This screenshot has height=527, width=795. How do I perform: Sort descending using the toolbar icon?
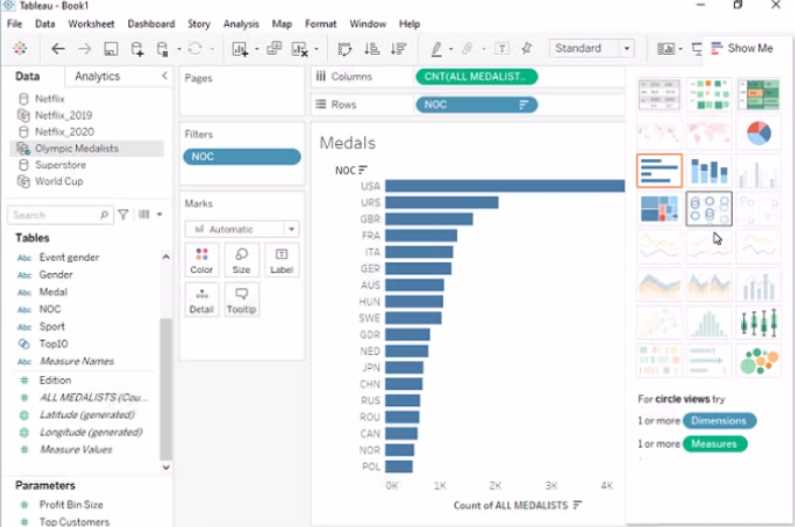398,48
